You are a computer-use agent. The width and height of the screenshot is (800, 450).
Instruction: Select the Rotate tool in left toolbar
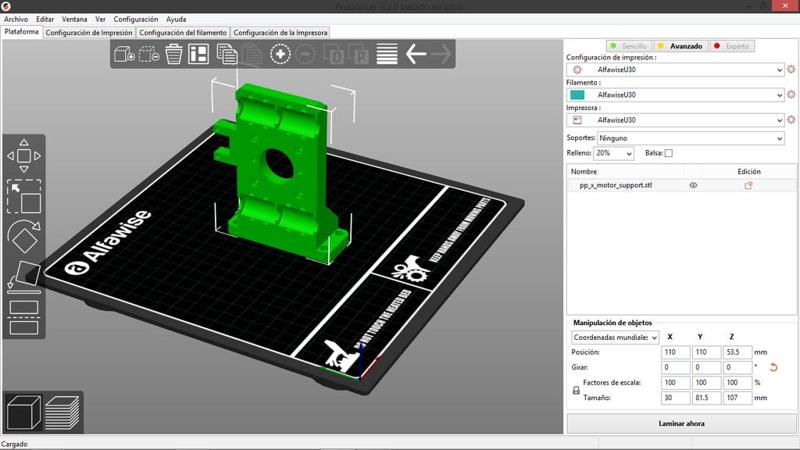(x=24, y=236)
